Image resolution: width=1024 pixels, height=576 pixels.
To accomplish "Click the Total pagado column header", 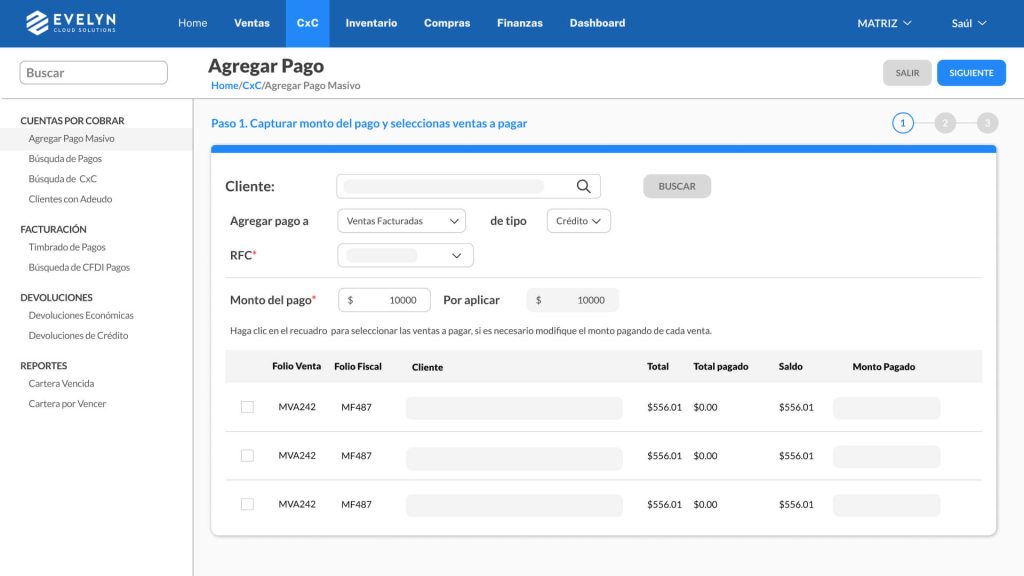I will pyautogui.click(x=720, y=366).
